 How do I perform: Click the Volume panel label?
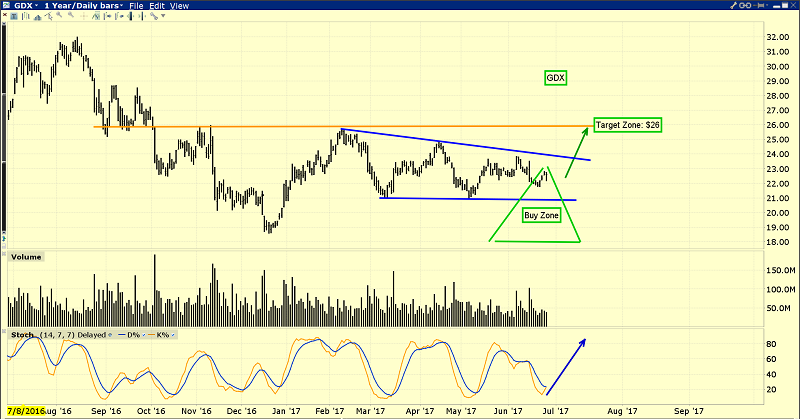tap(26, 257)
